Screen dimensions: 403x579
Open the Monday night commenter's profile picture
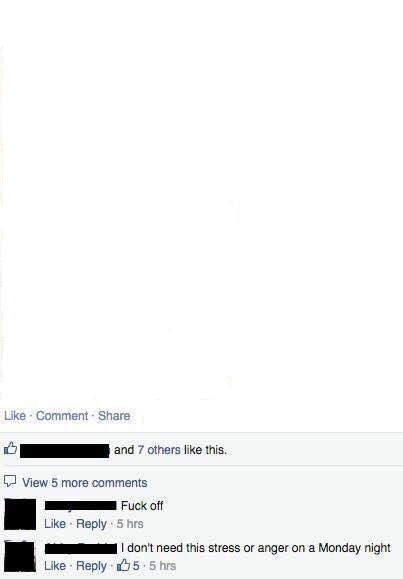point(20,556)
